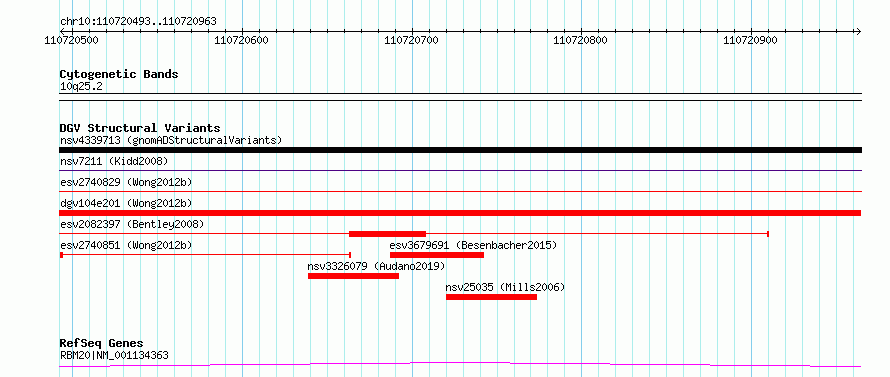The image size is (890, 377).
Task: Select the red bar under nsv25035
Action: click(x=492, y=297)
